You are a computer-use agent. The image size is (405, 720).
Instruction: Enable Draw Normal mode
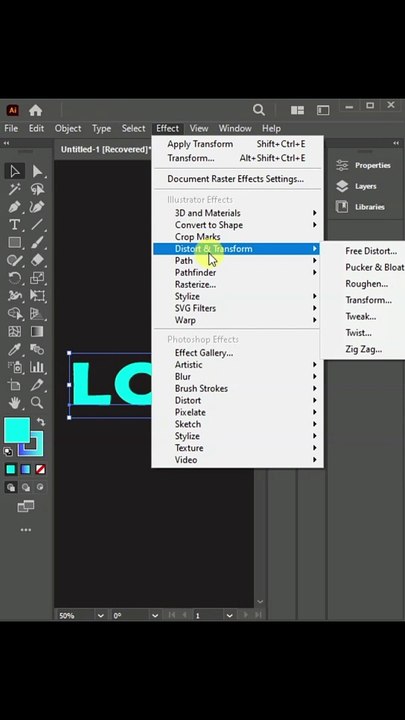(11, 487)
